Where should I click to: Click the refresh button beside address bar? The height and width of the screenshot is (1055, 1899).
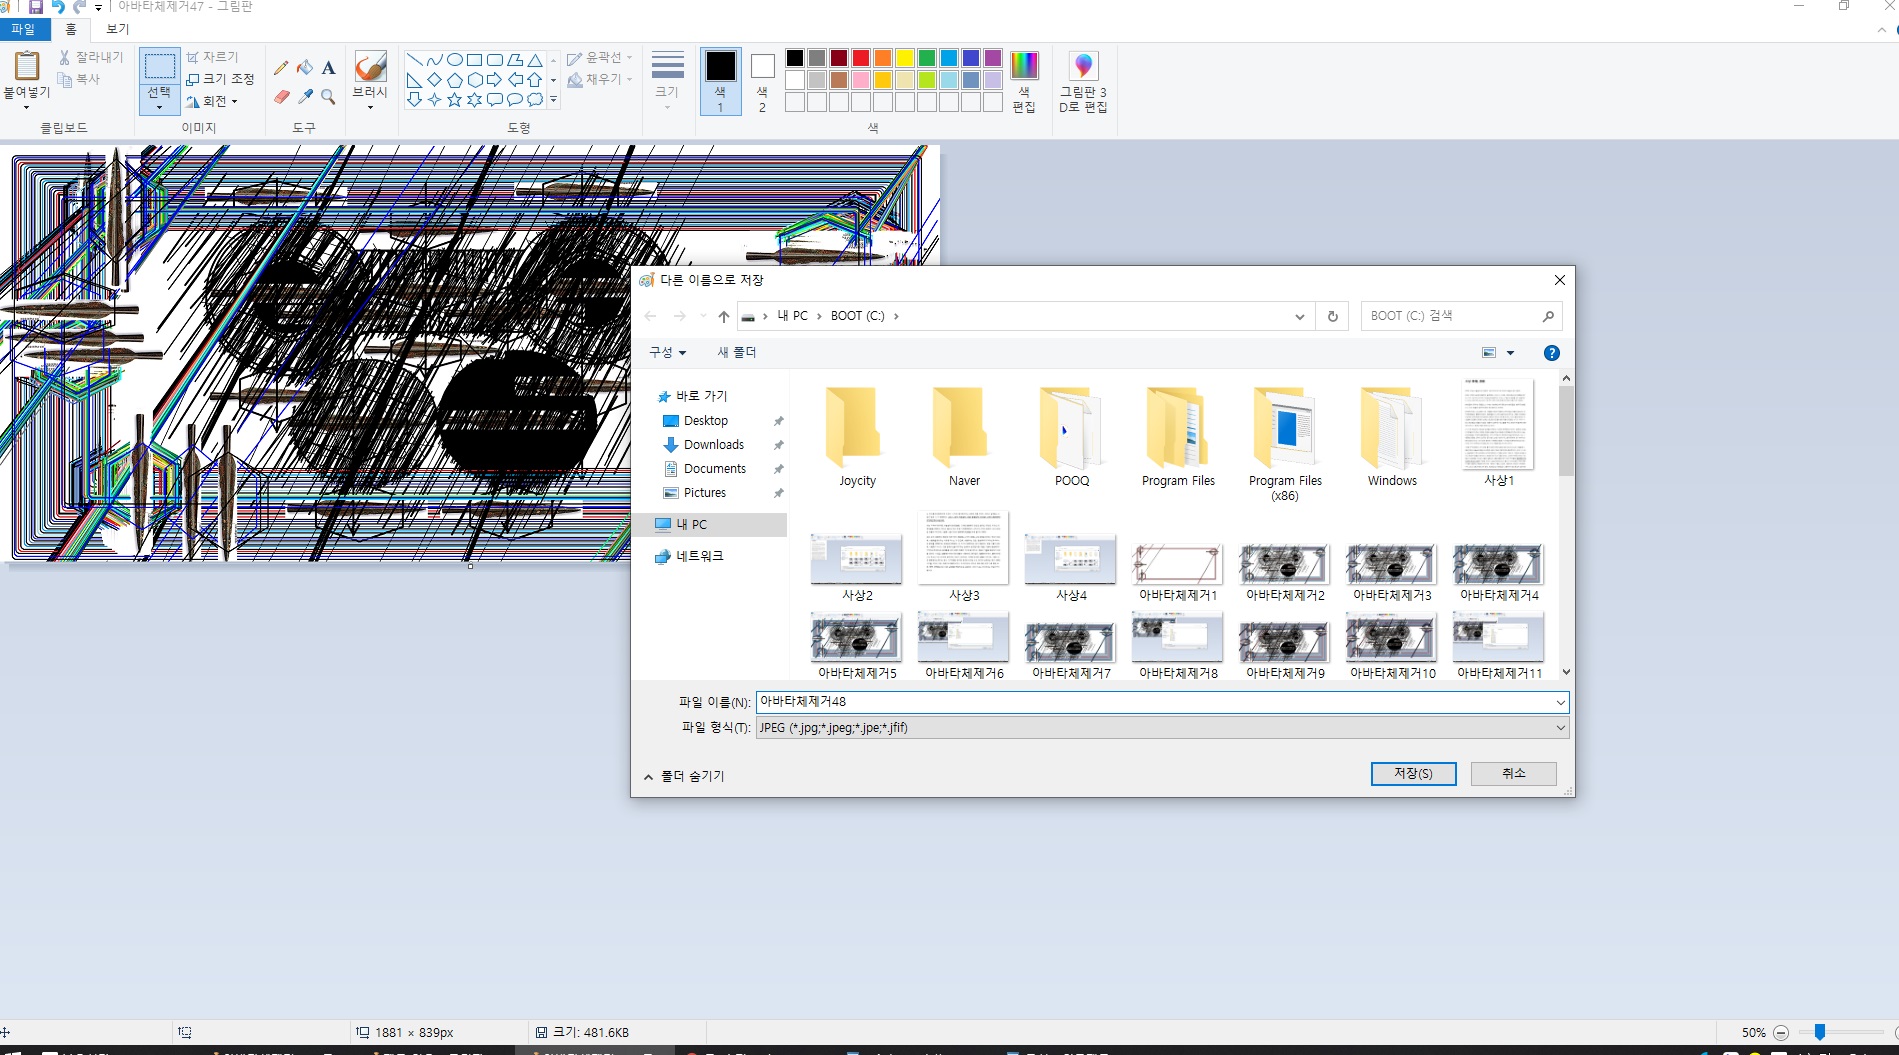click(x=1332, y=316)
